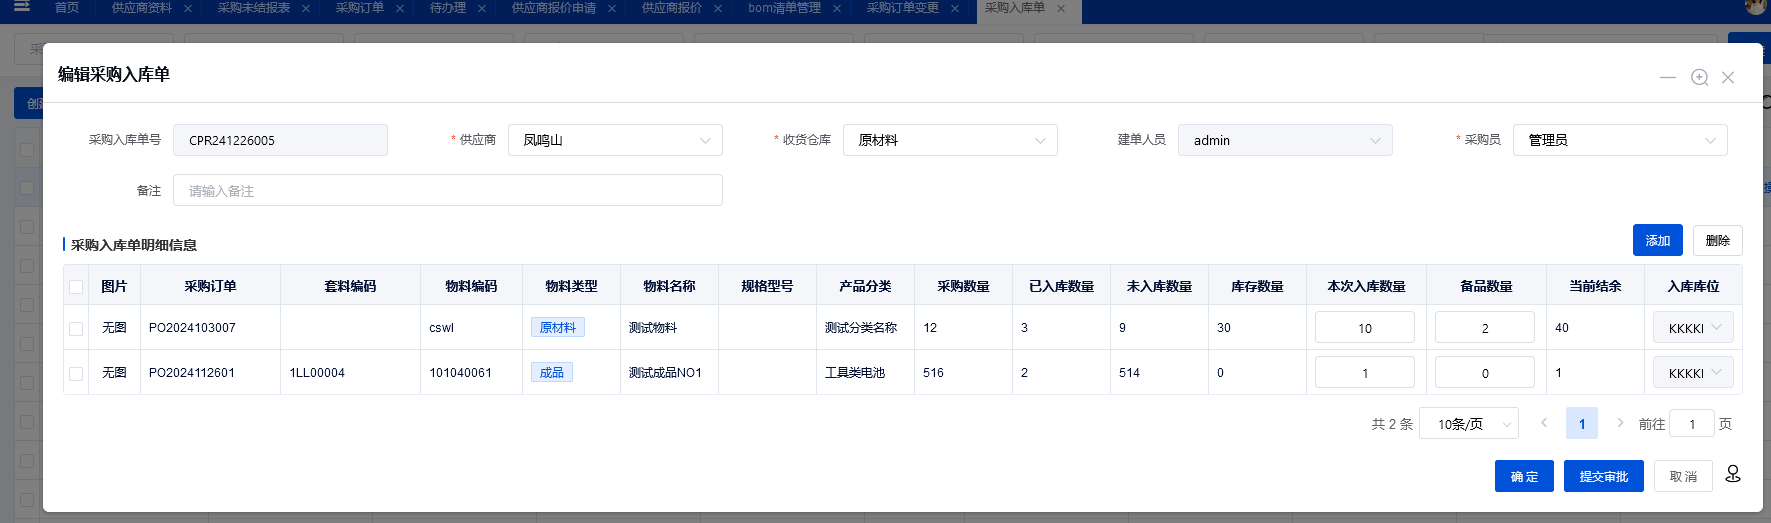Click the 添加 button
This screenshot has height=523, width=1771.
coord(1658,240)
